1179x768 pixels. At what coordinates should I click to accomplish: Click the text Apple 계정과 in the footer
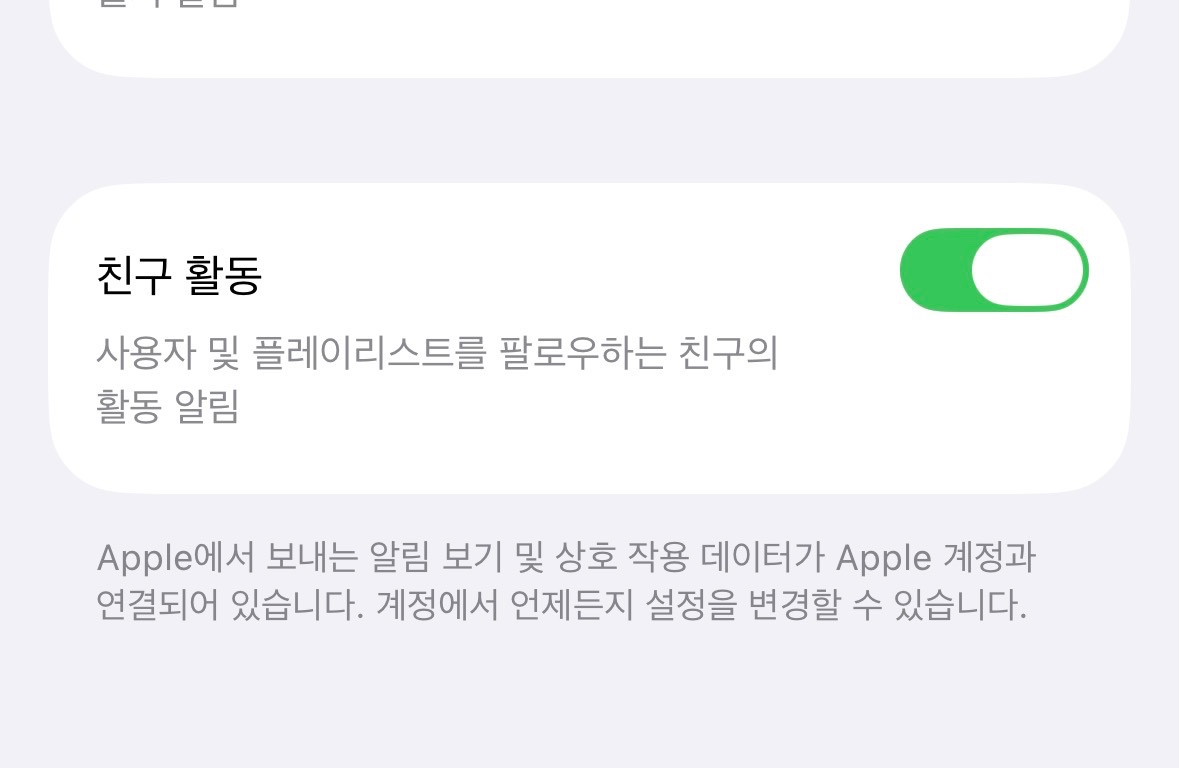[936, 558]
